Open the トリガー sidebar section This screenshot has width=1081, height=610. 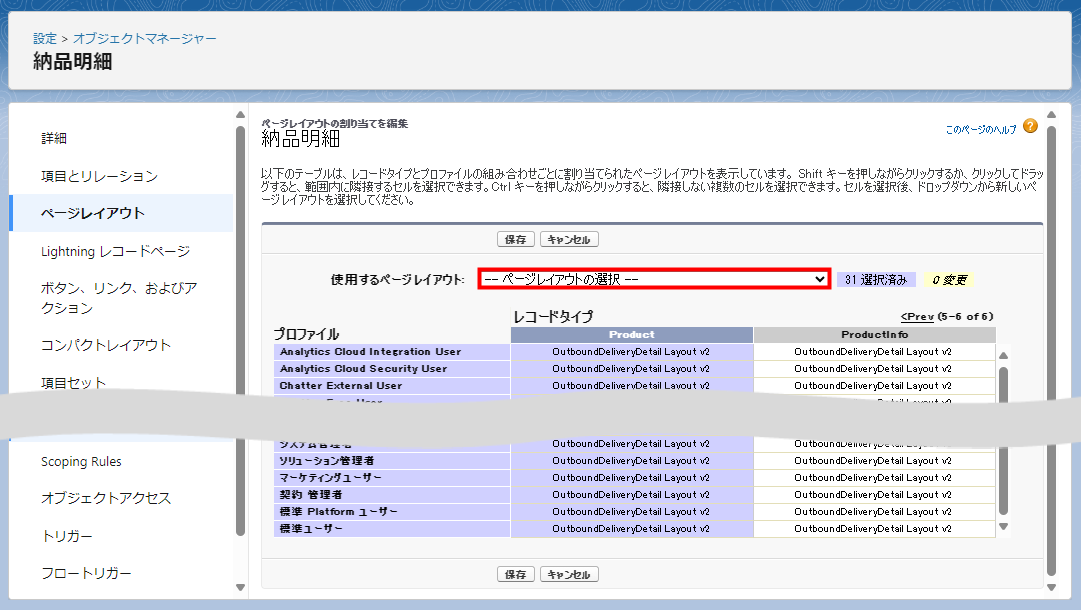[67, 536]
